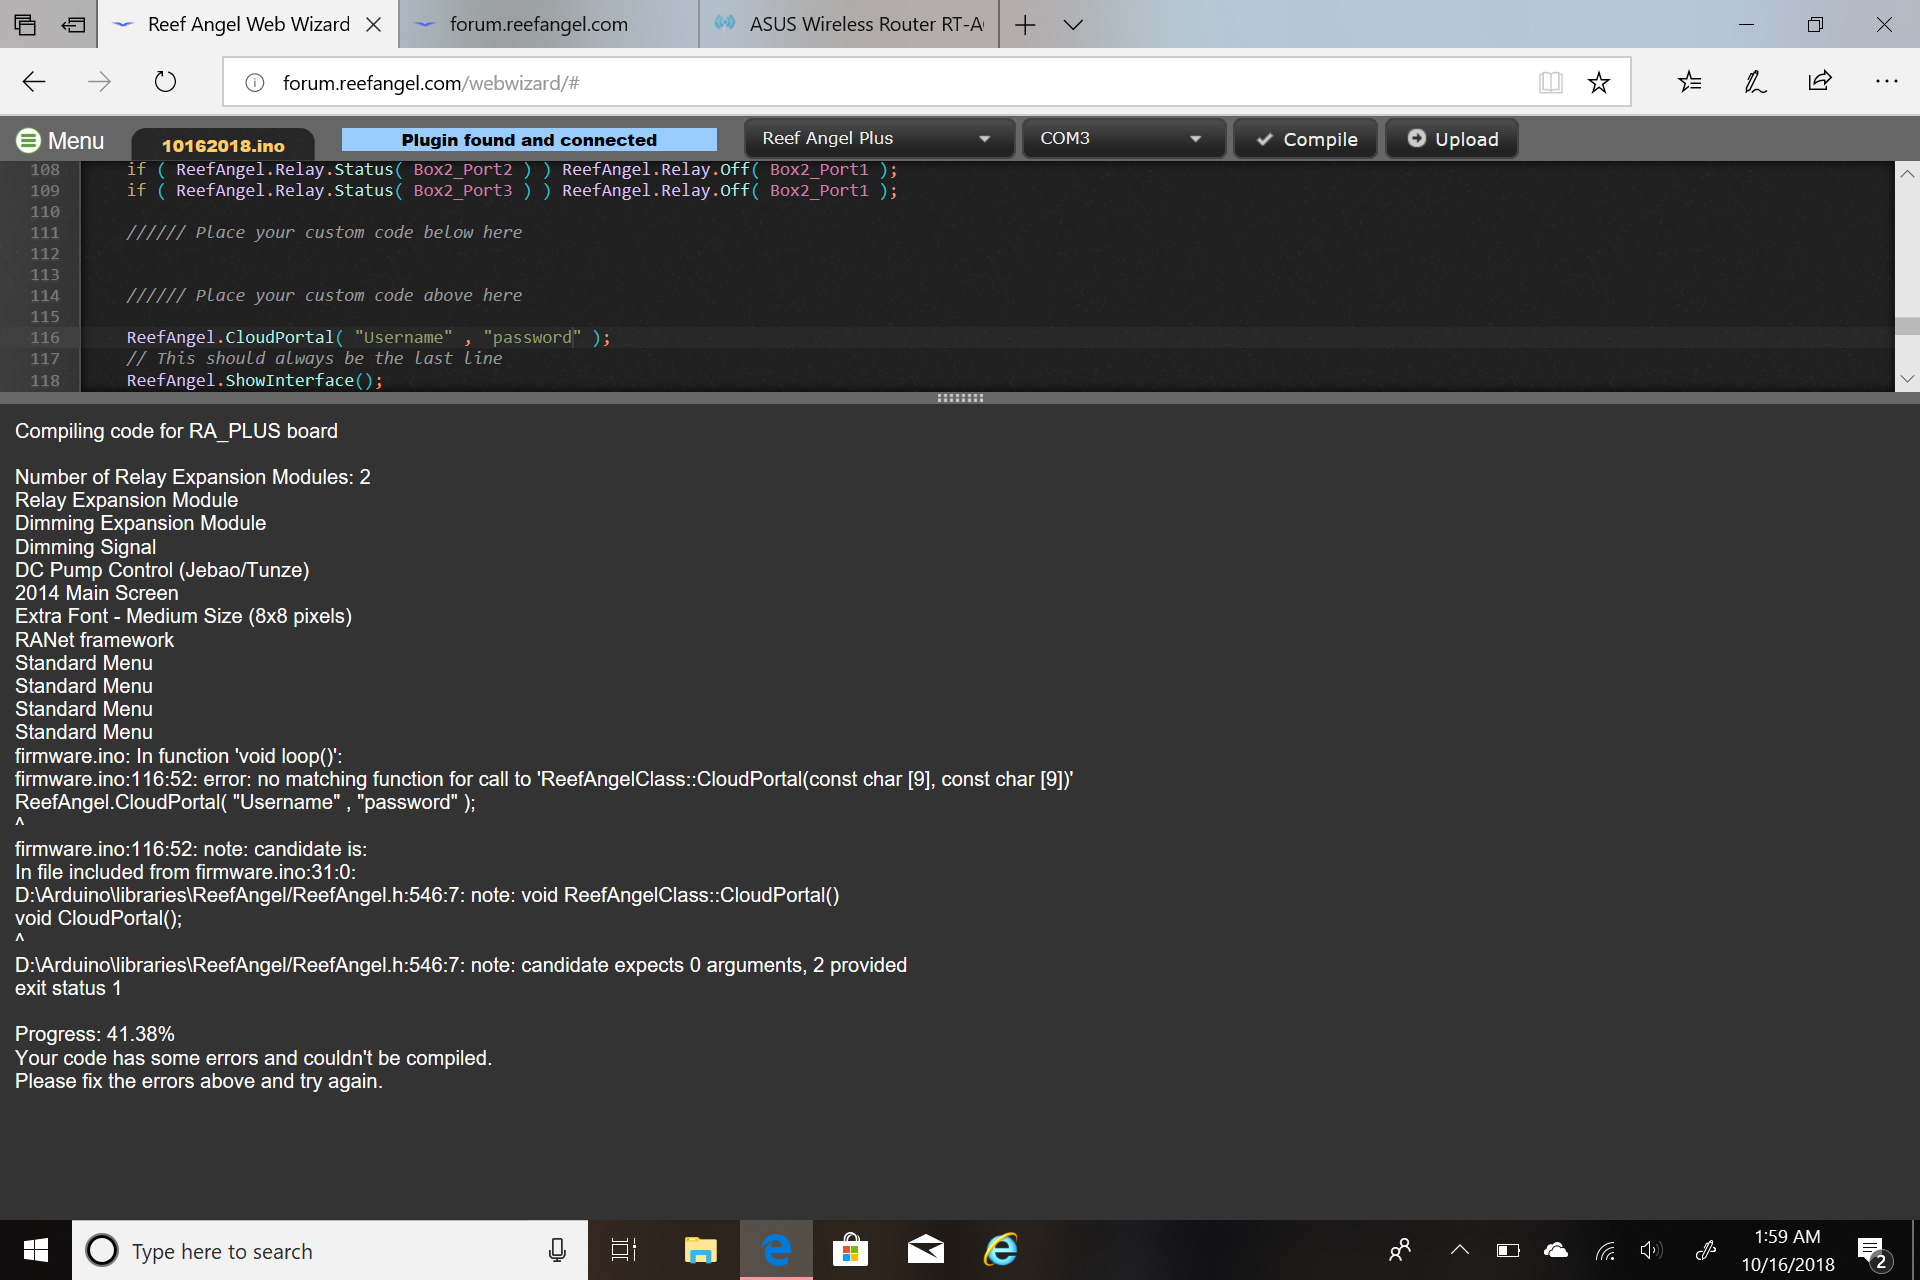This screenshot has height=1280, width=1920.
Task: Click the battery status icon
Action: pyautogui.click(x=1508, y=1250)
